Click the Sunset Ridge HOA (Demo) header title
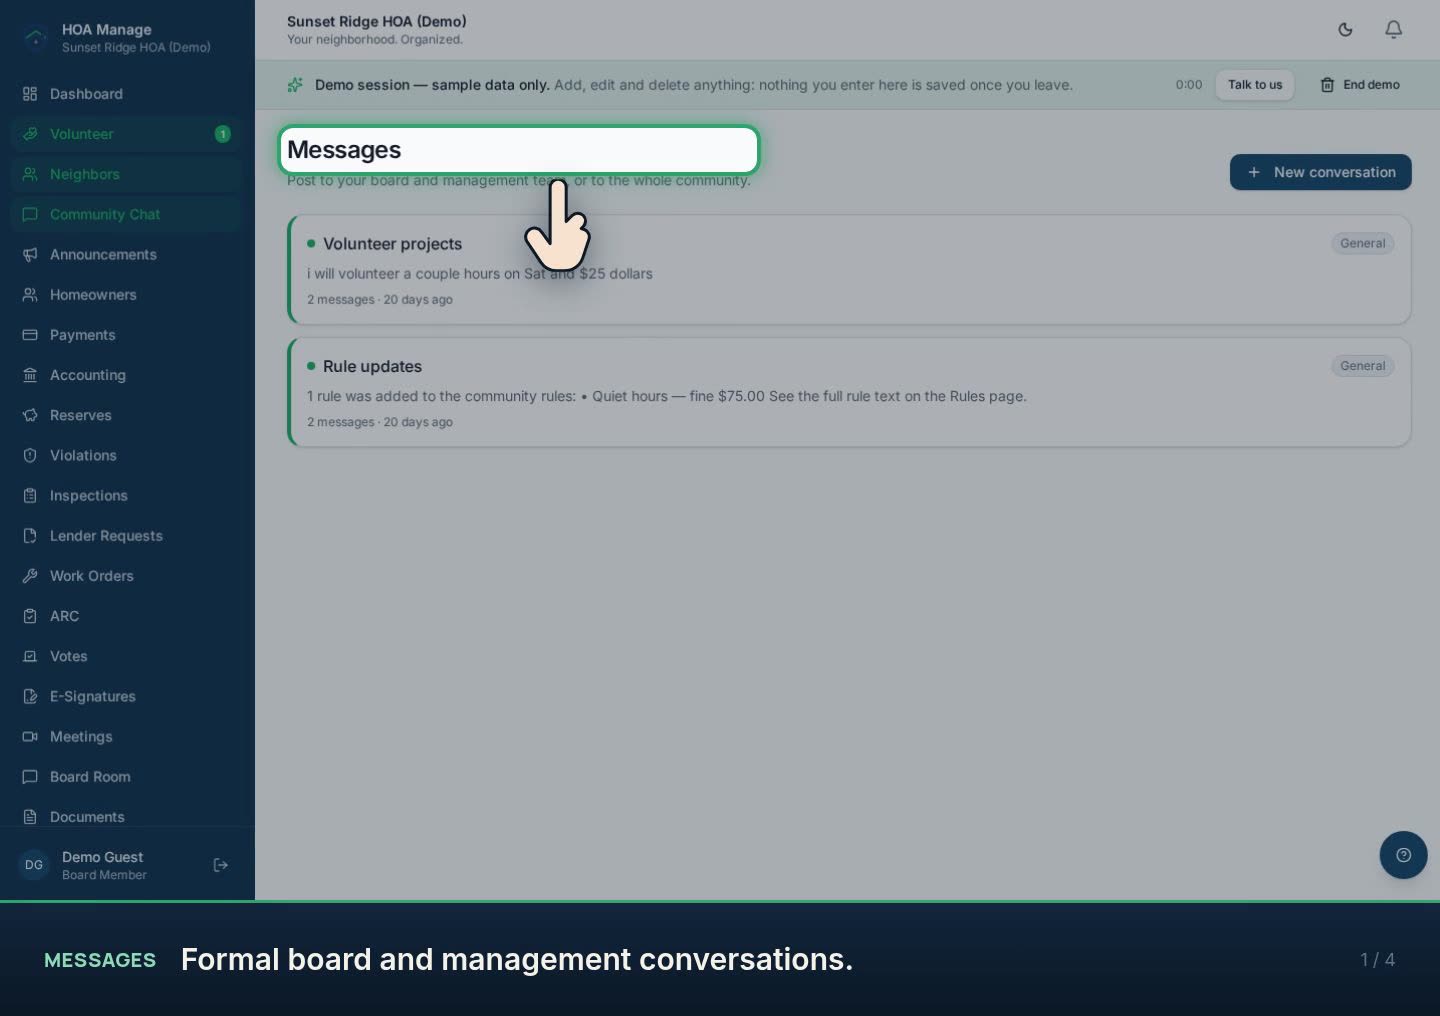 point(376,21)
